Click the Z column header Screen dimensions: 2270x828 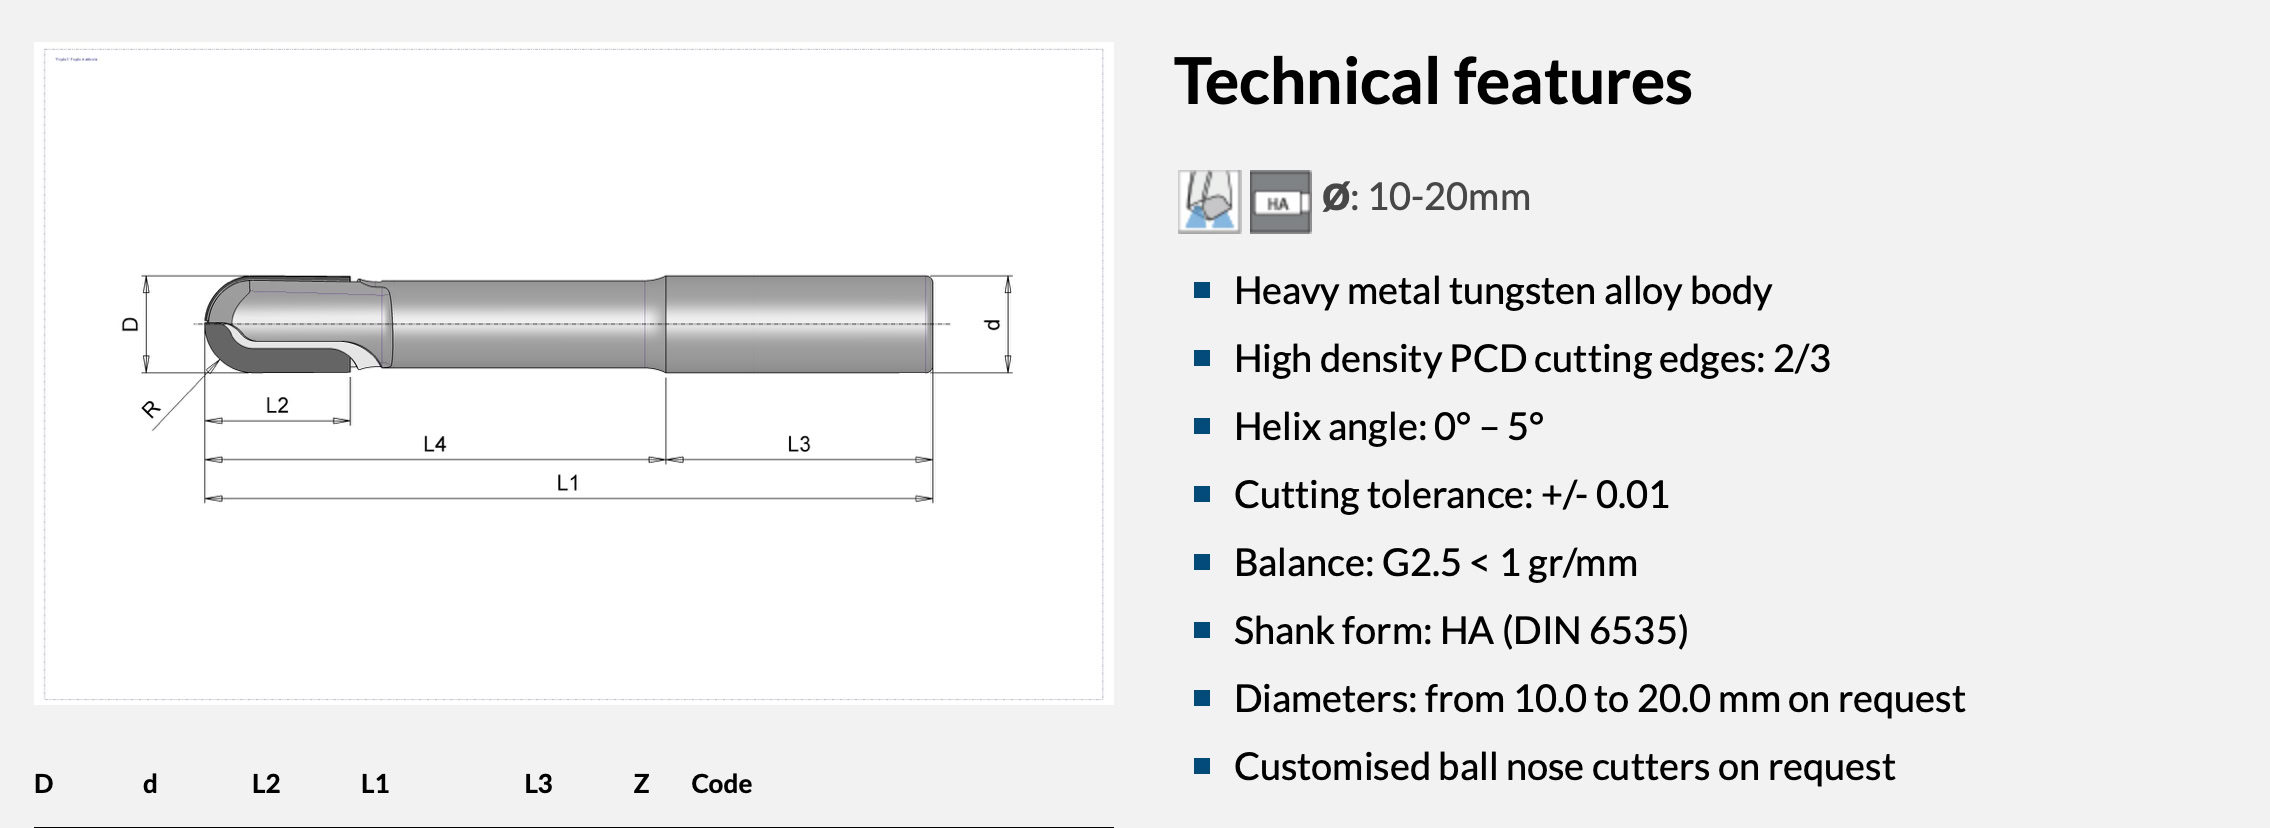pyautogui.click(x=641, y=784)
